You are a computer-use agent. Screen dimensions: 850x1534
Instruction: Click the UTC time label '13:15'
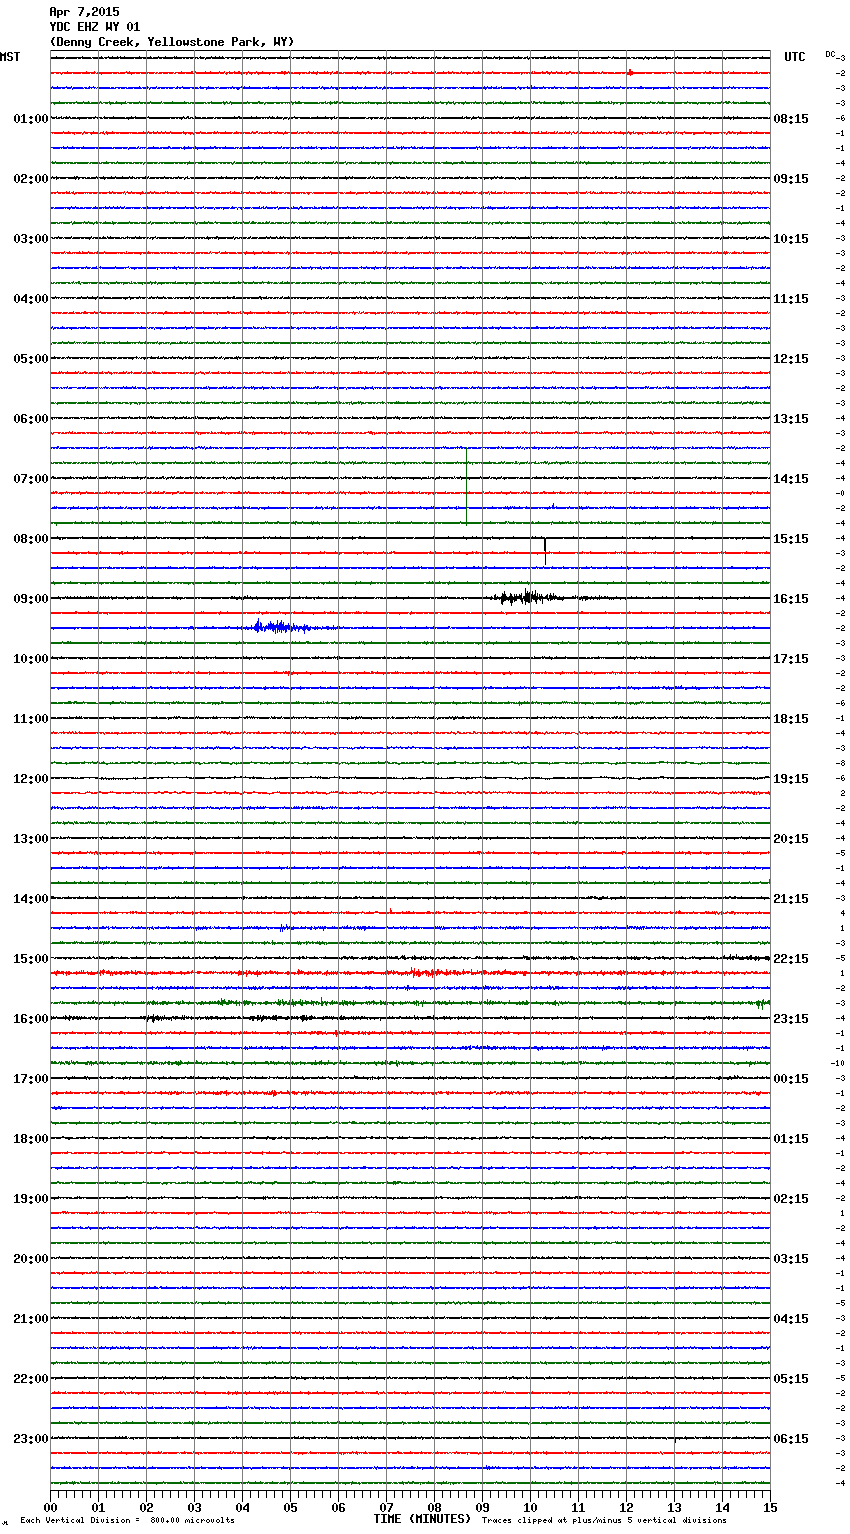click(x=791, y=419)
